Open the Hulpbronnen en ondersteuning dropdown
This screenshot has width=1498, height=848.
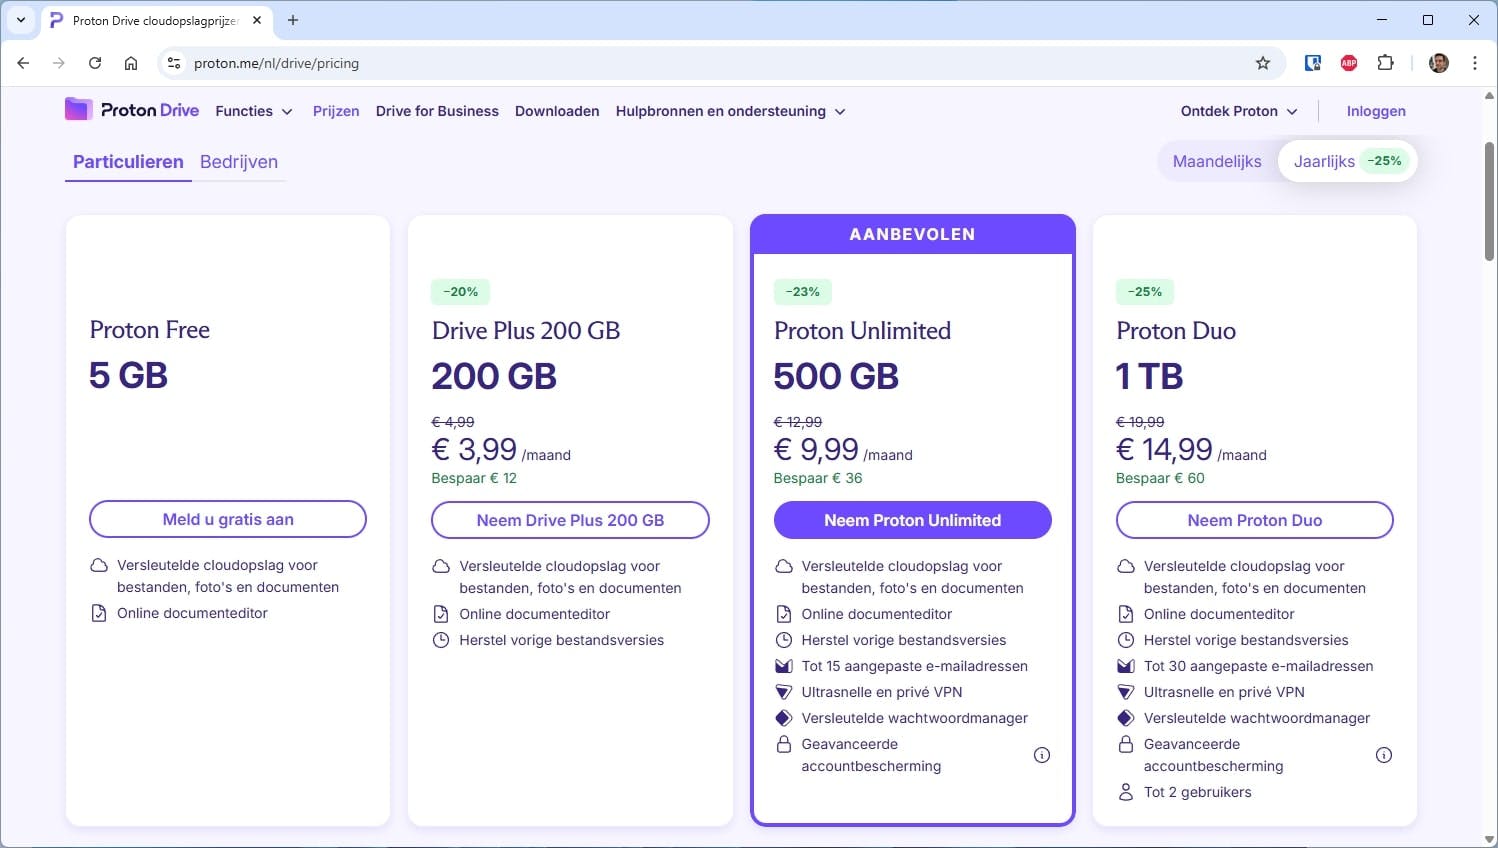[x=730, y=111]
